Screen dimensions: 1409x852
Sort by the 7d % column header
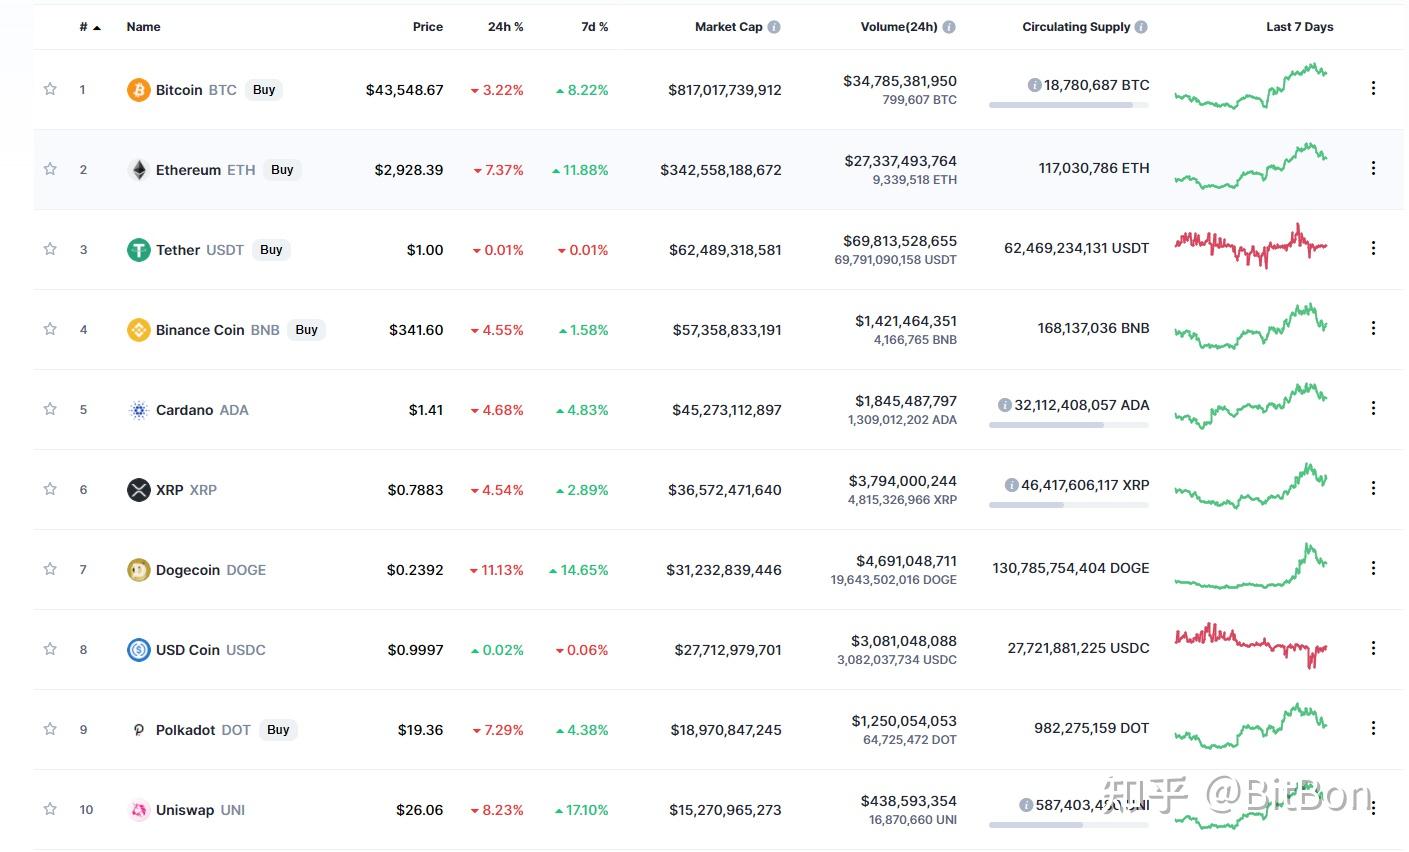tap(594, 27)
